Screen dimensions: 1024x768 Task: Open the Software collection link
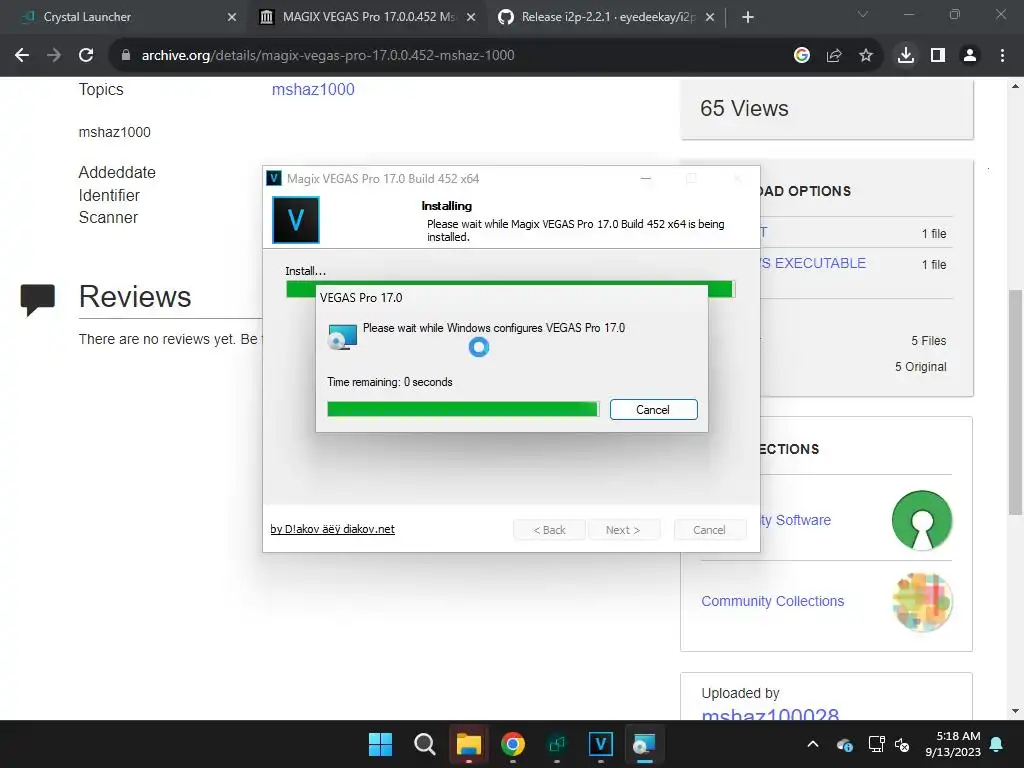pyautogui.click(x=795, y=520)
